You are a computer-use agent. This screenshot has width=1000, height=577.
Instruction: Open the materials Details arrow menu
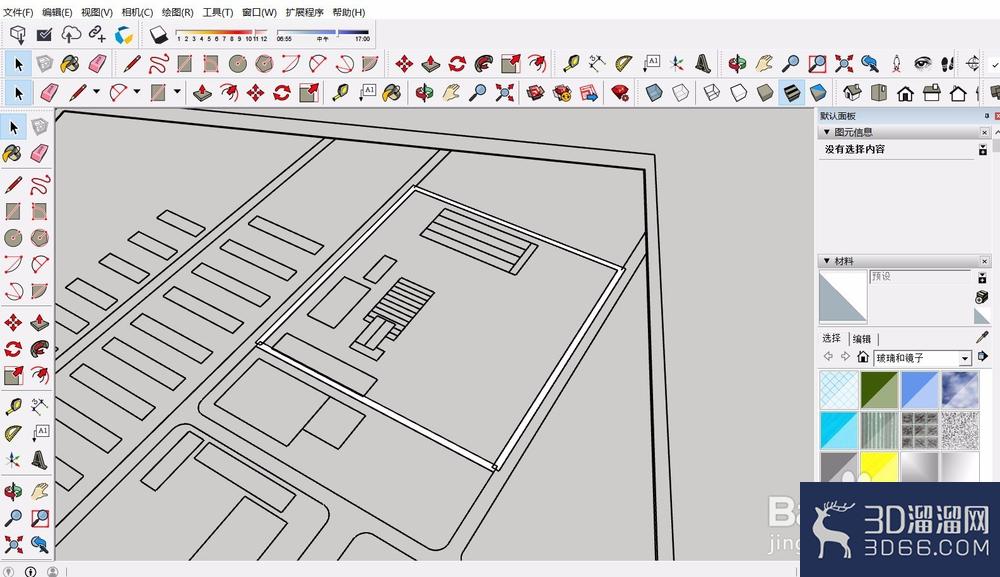983,356
